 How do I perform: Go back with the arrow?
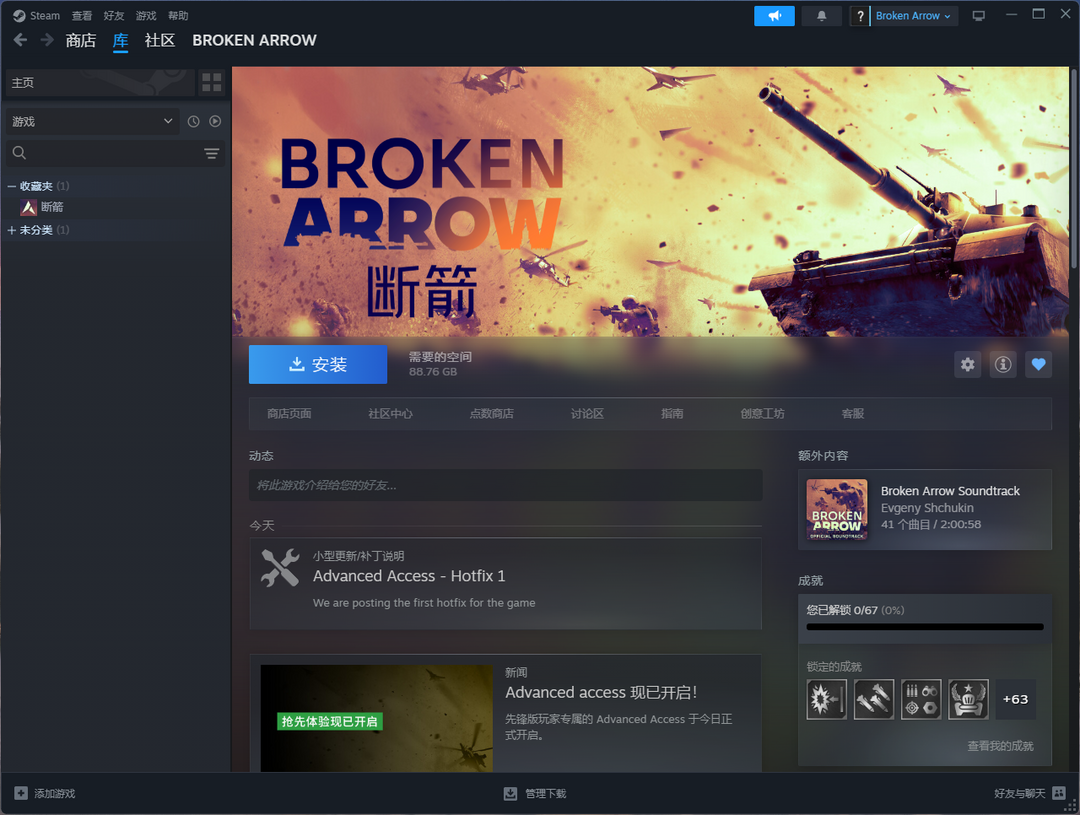click(20, 40)
